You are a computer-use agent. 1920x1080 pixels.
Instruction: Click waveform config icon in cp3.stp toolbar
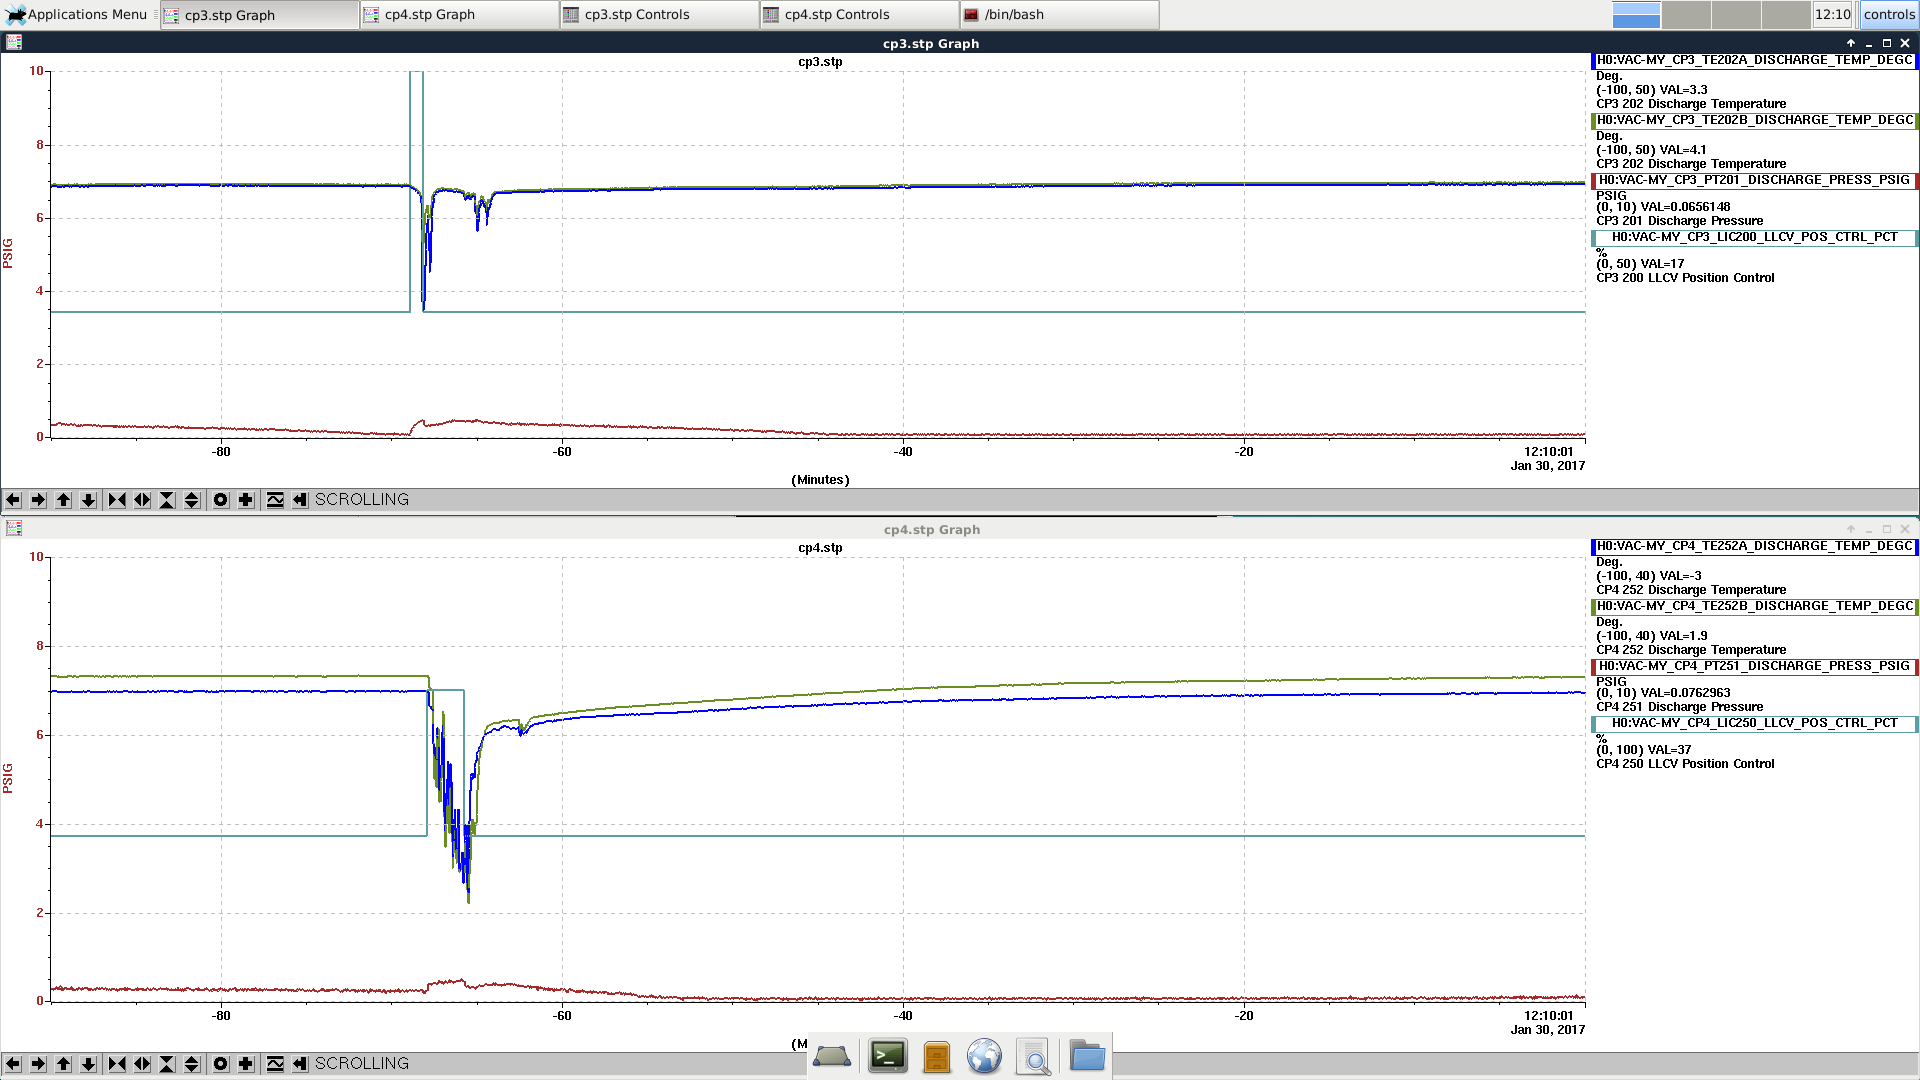tap(275, 500)
